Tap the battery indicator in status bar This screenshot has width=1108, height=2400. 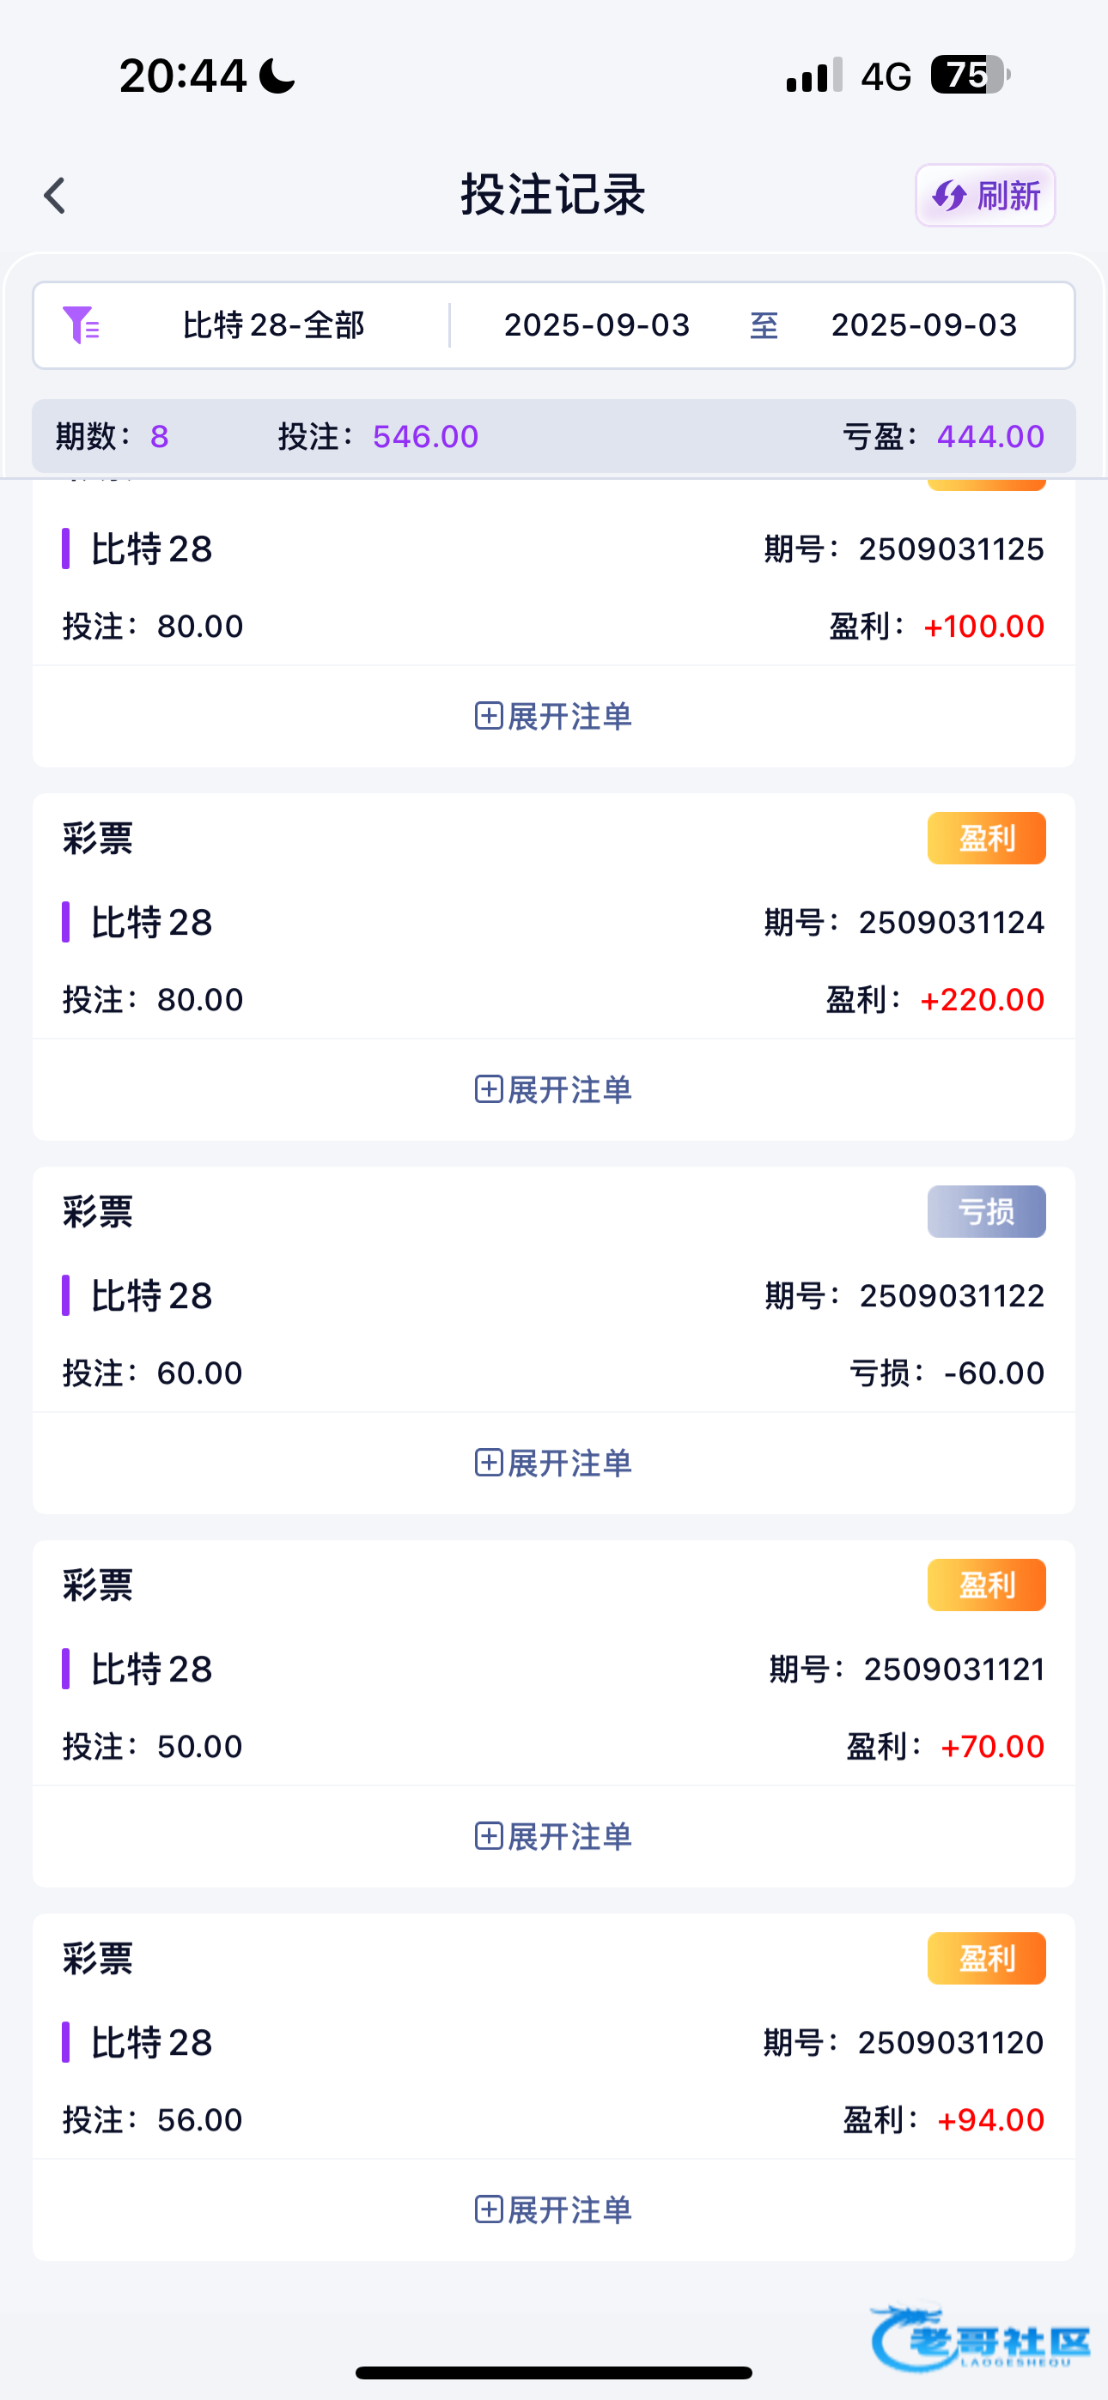969,75
